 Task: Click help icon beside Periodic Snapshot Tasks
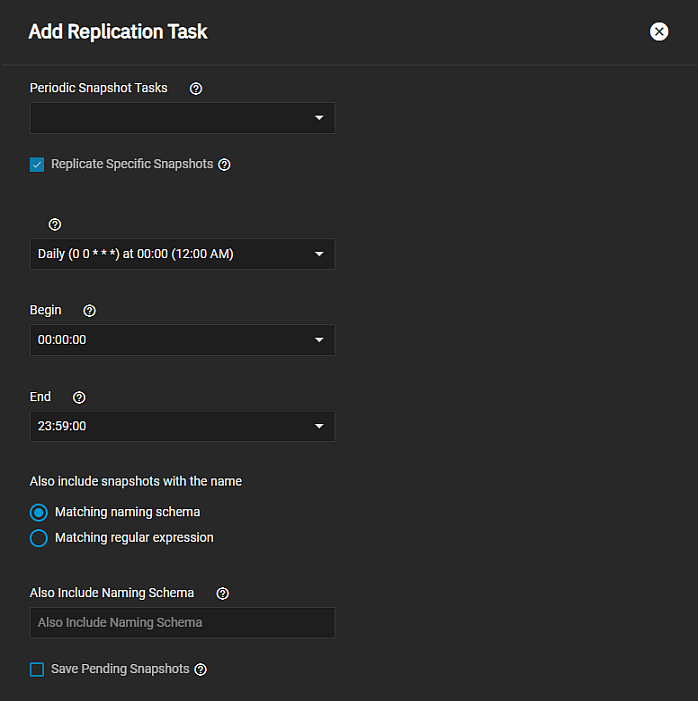[x=196, y=88]
